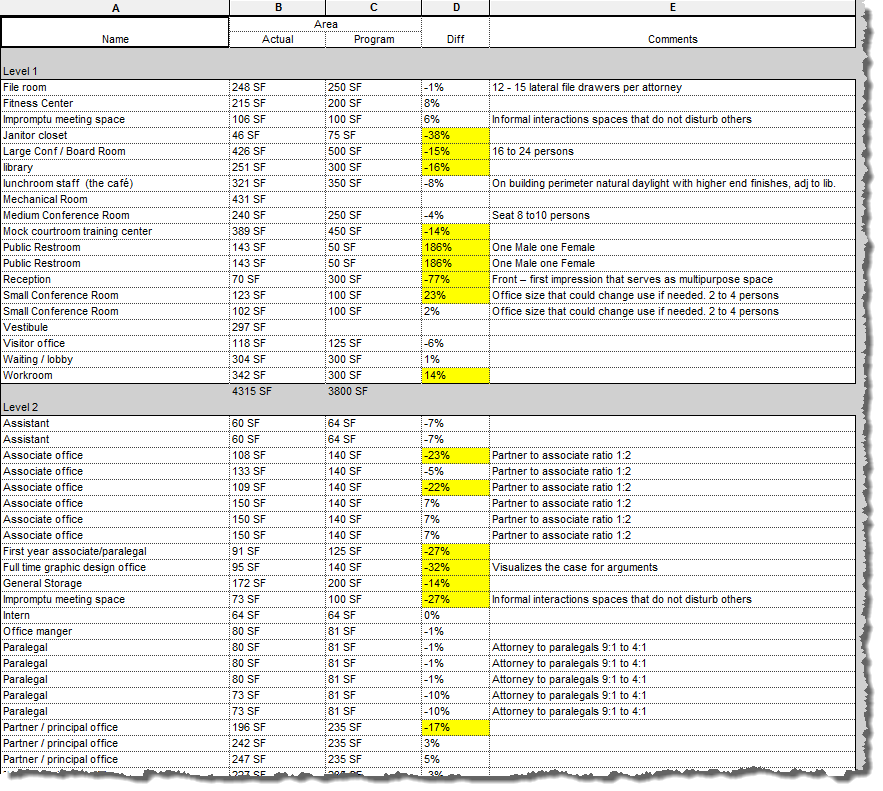Image resolution: width=883 pixels, height=791 pixels.
Task: Select the Level 1 section row
Action: coord(115,71)
